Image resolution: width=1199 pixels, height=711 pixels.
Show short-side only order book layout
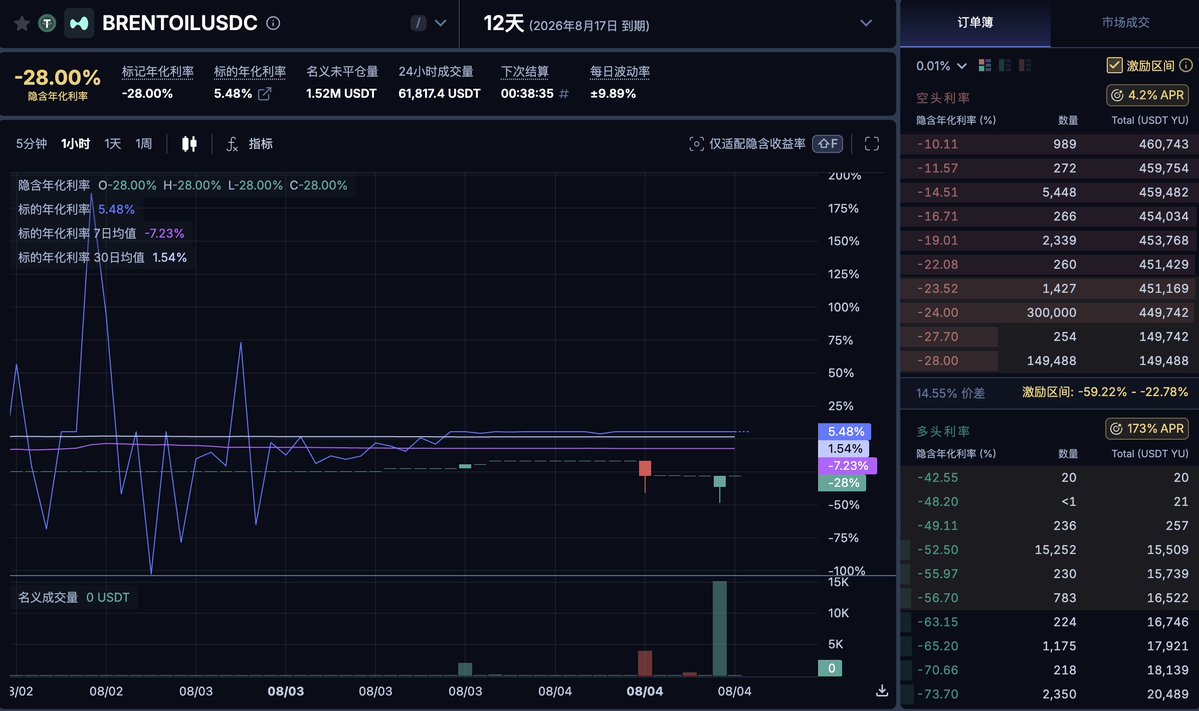1025,66
